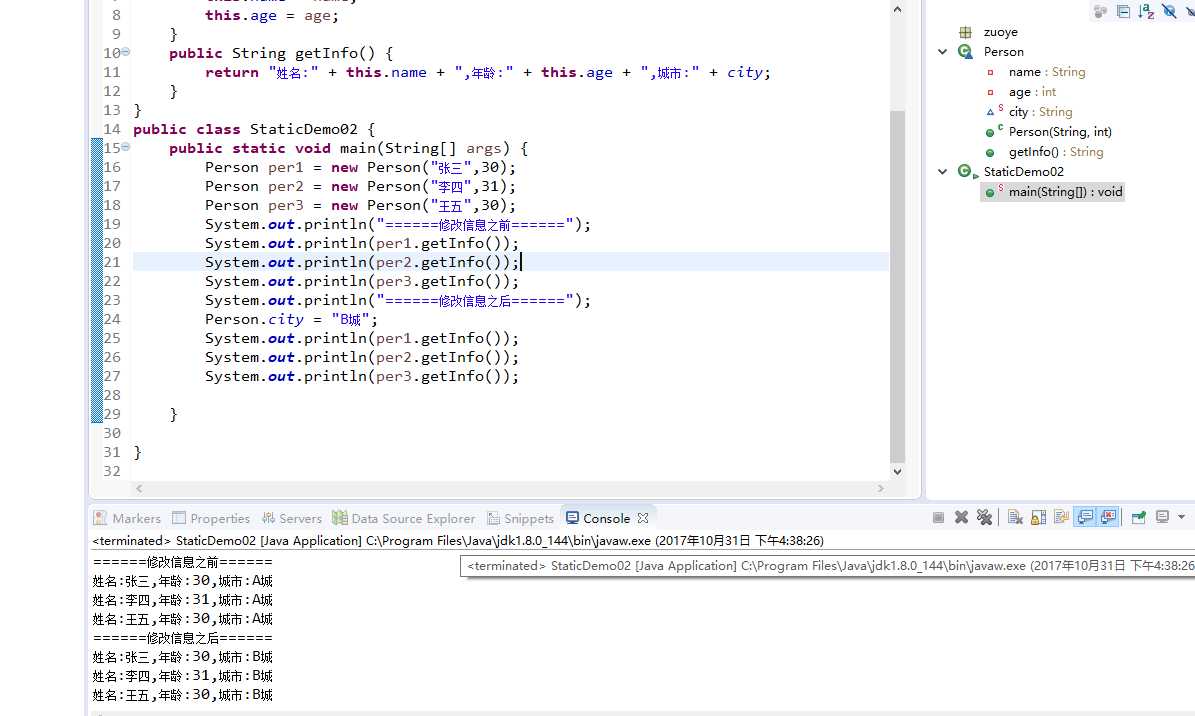
Task: Open the Data Source Explorer tab
Action: 404,519
